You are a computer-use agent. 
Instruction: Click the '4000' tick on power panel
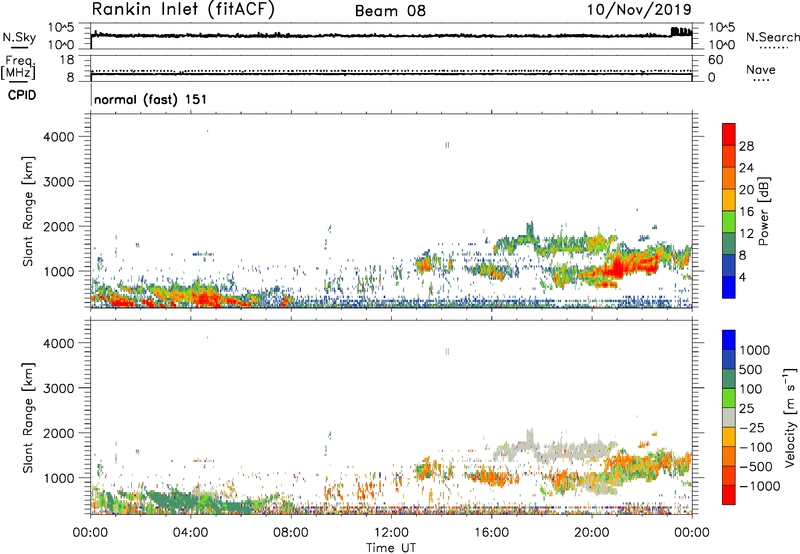click(x=58, y=137)
